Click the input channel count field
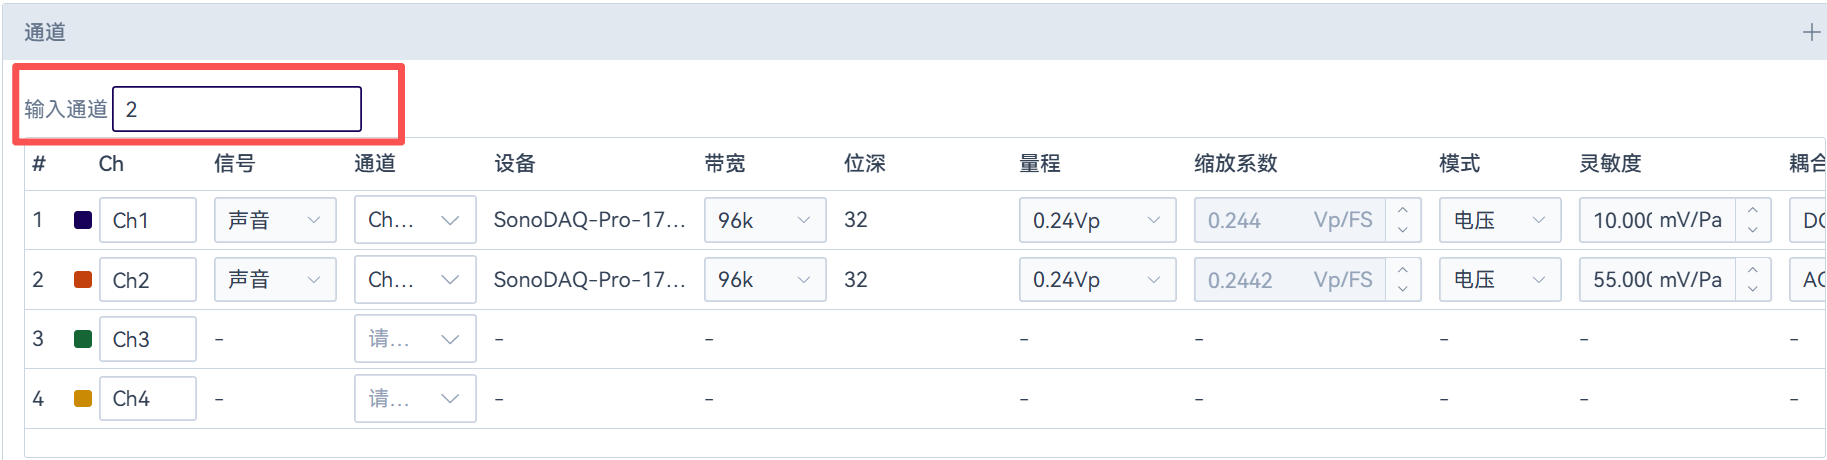Screen dimensions: 1827x460 [x=237, y=109]
